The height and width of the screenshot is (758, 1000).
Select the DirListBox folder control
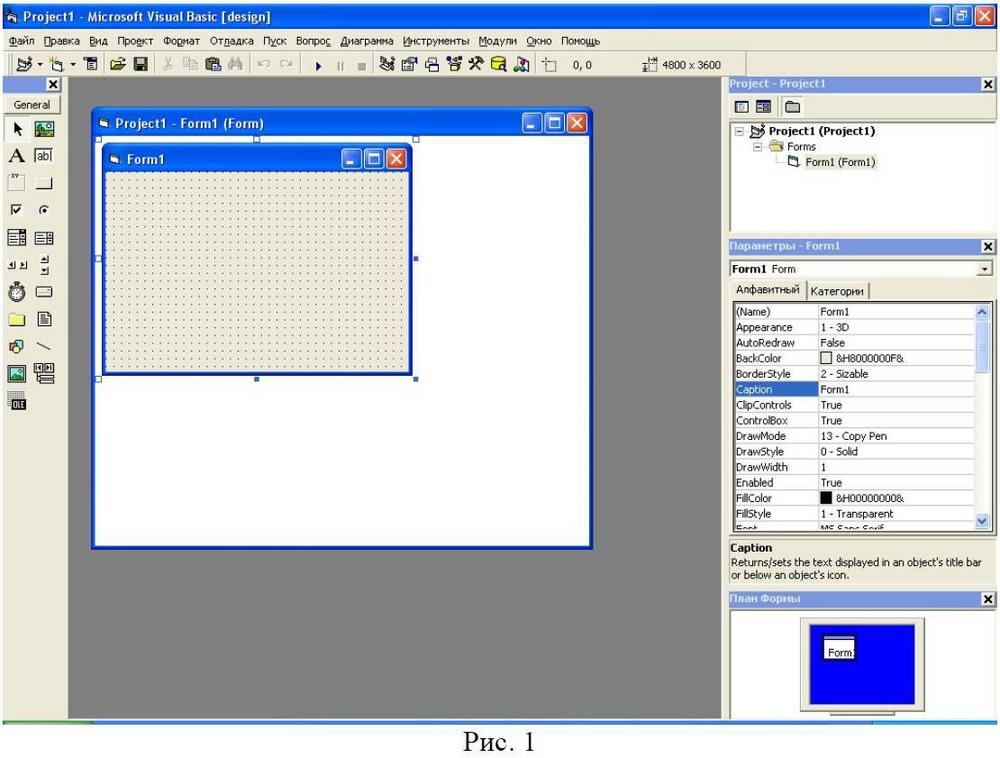click(x=17, y=319)
